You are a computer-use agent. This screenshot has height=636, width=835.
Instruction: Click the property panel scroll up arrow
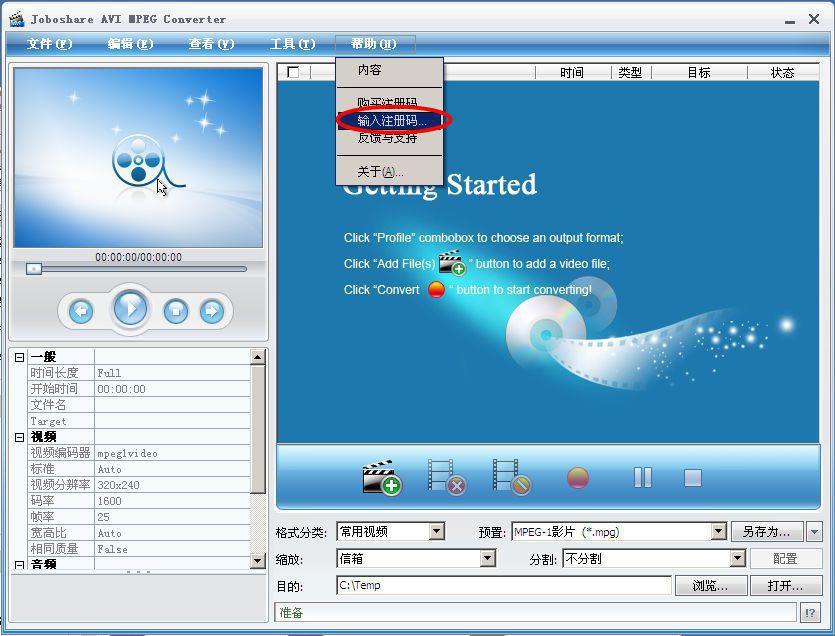tap(258, 357)
